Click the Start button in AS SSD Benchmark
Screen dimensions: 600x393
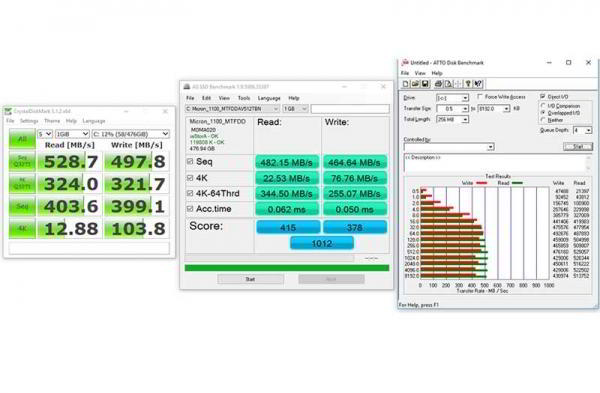point(250,279)
